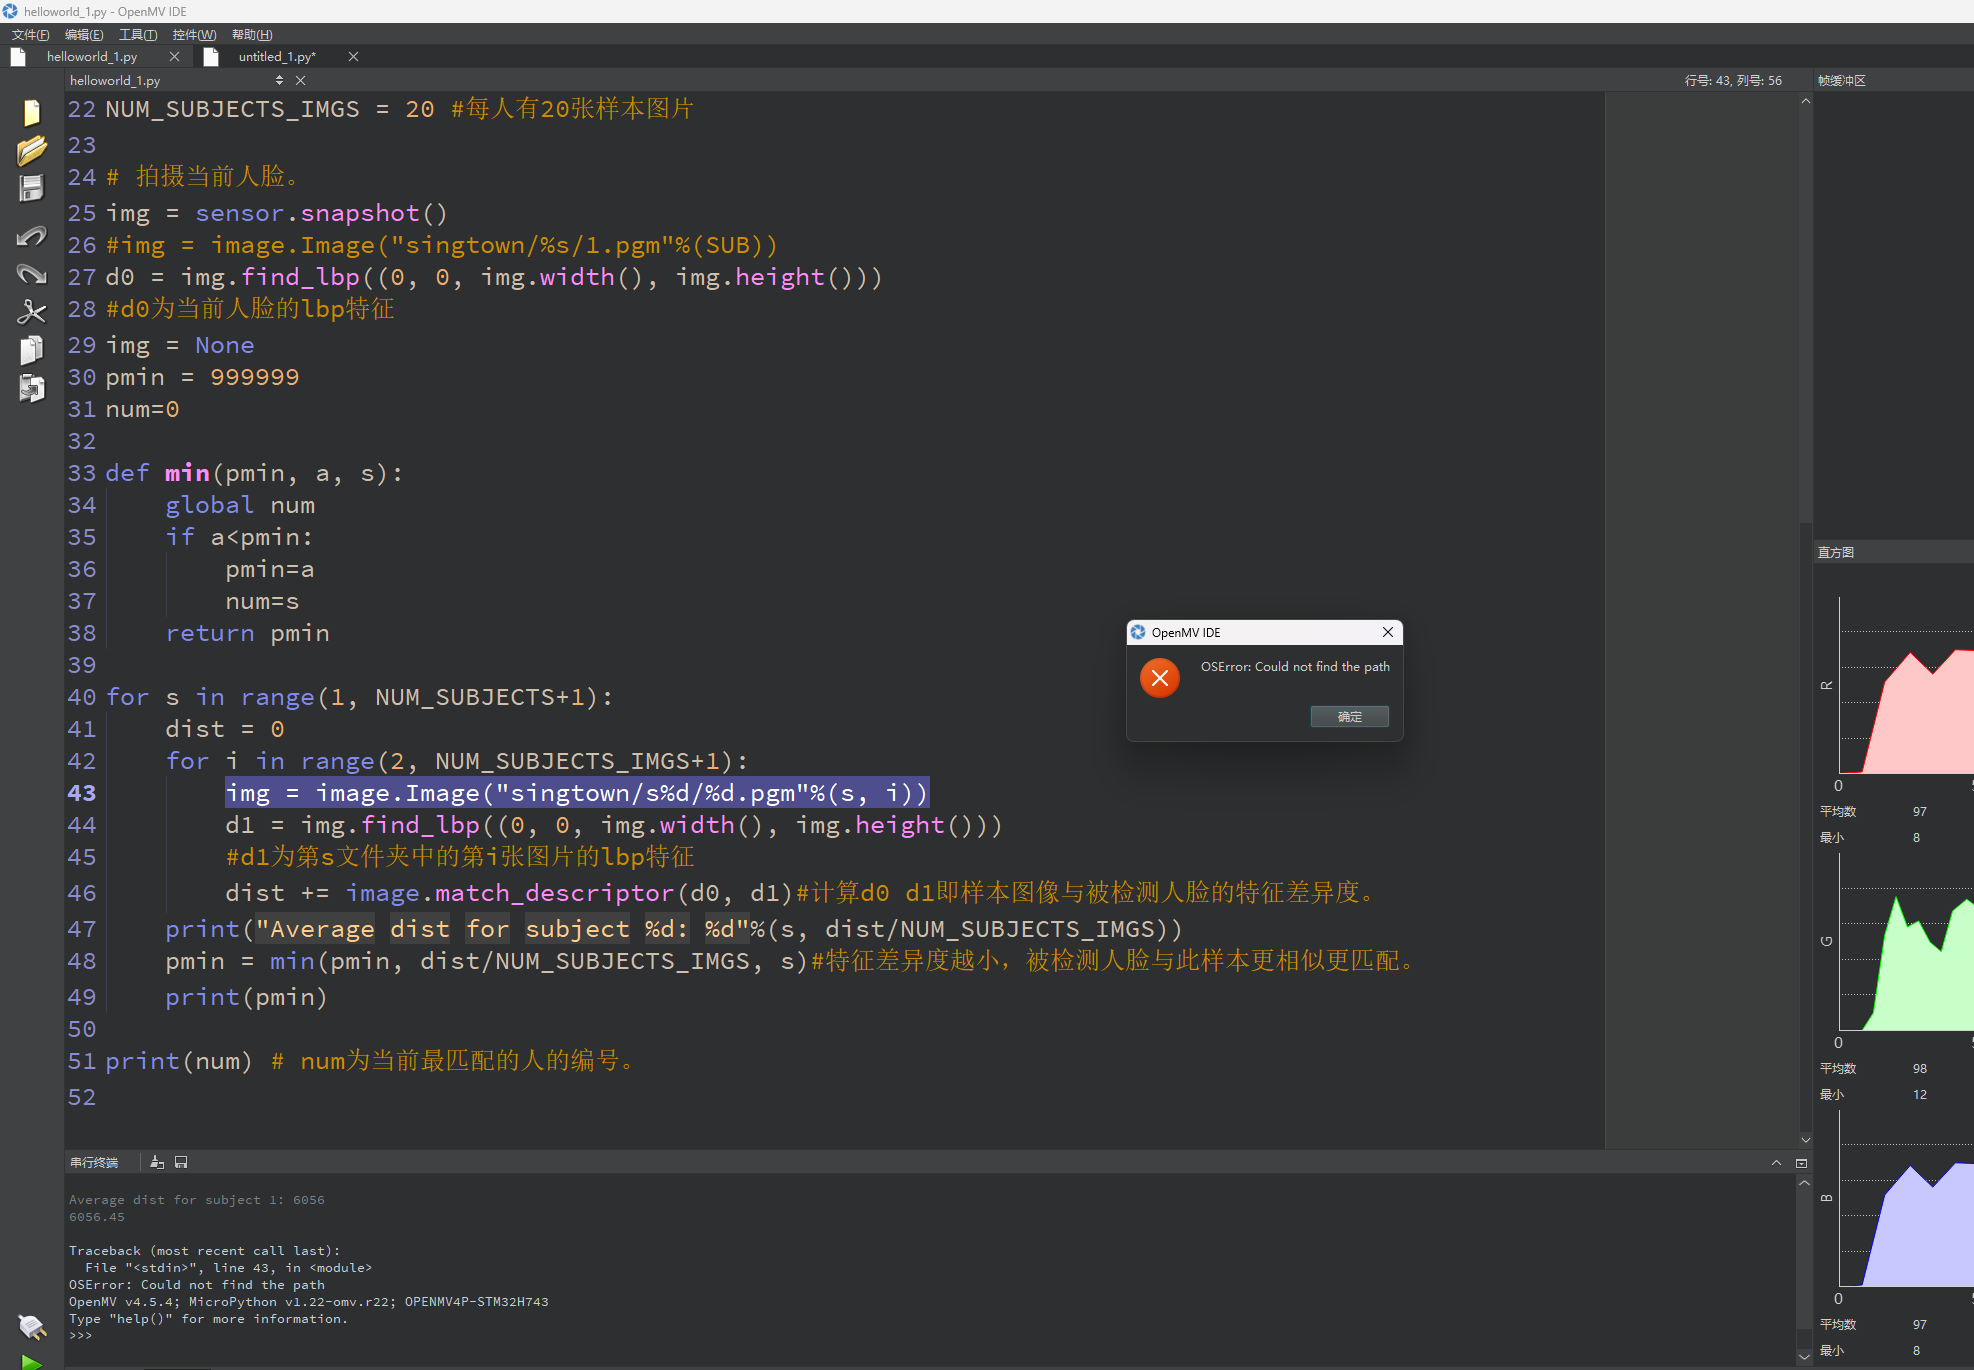Click the return pmin line

coord(247,633)
